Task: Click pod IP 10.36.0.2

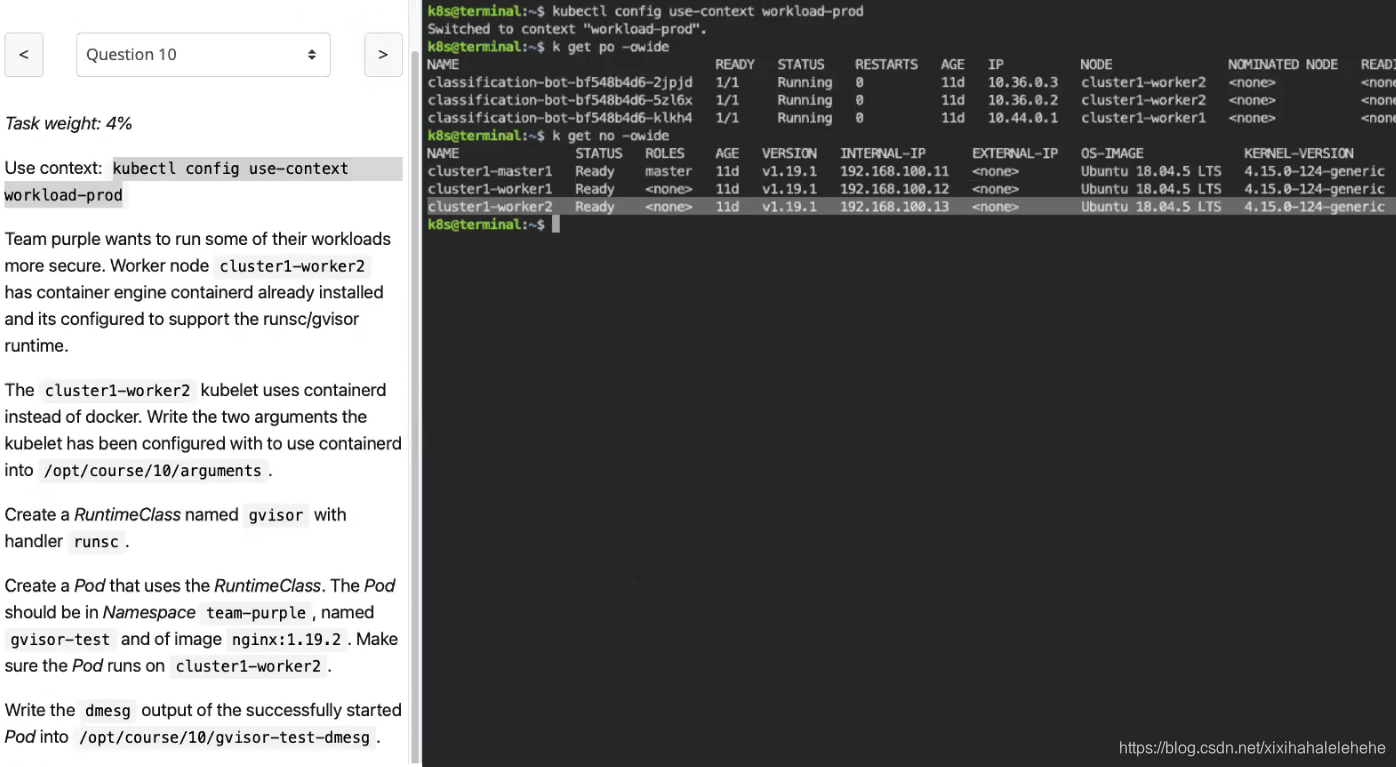Action: (x=1023, y=100)
